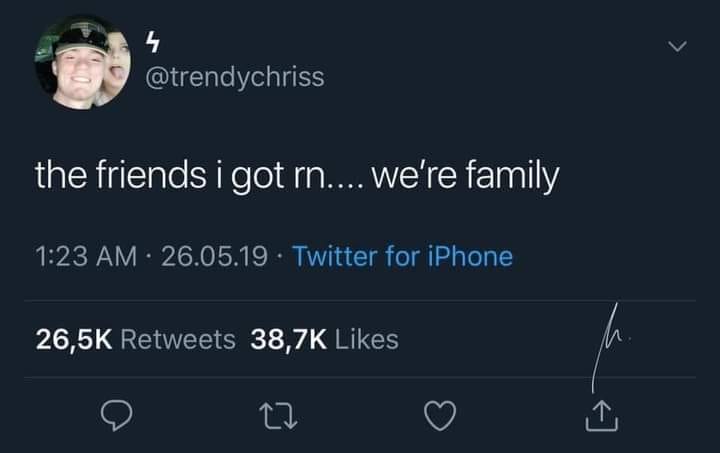The width and height of the screenshot is (720, 453).
Task: View the 26,5K retweet count number
Action: tap(74, 340)
